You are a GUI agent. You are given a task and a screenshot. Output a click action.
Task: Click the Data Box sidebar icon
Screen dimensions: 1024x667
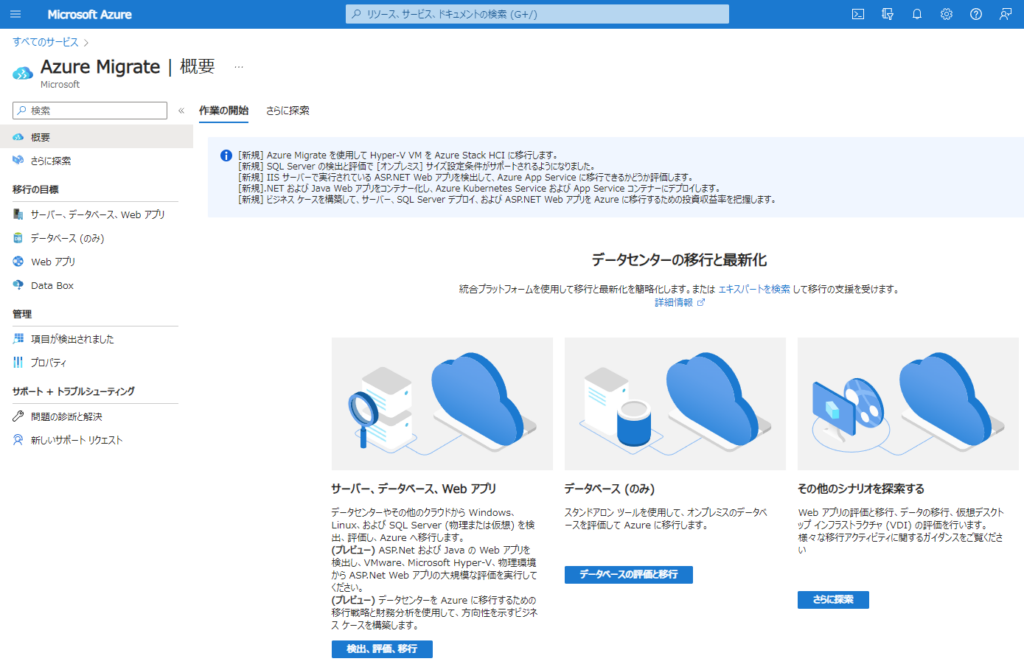(18, 285)
